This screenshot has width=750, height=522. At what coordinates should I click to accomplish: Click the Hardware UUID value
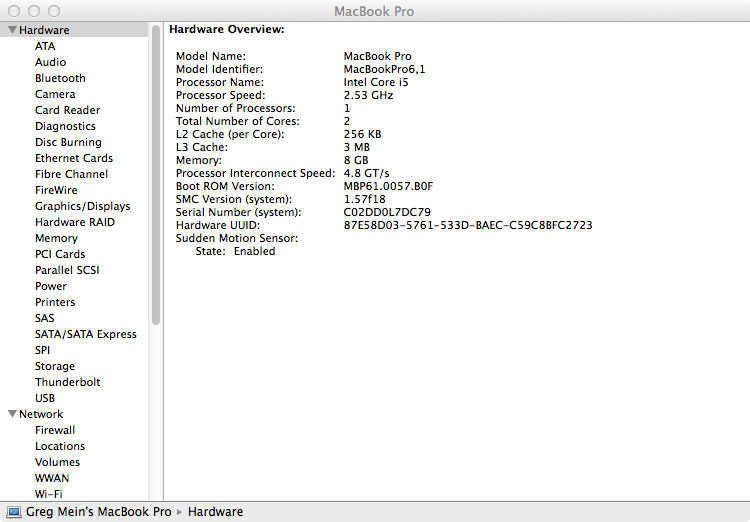(468, 225)
